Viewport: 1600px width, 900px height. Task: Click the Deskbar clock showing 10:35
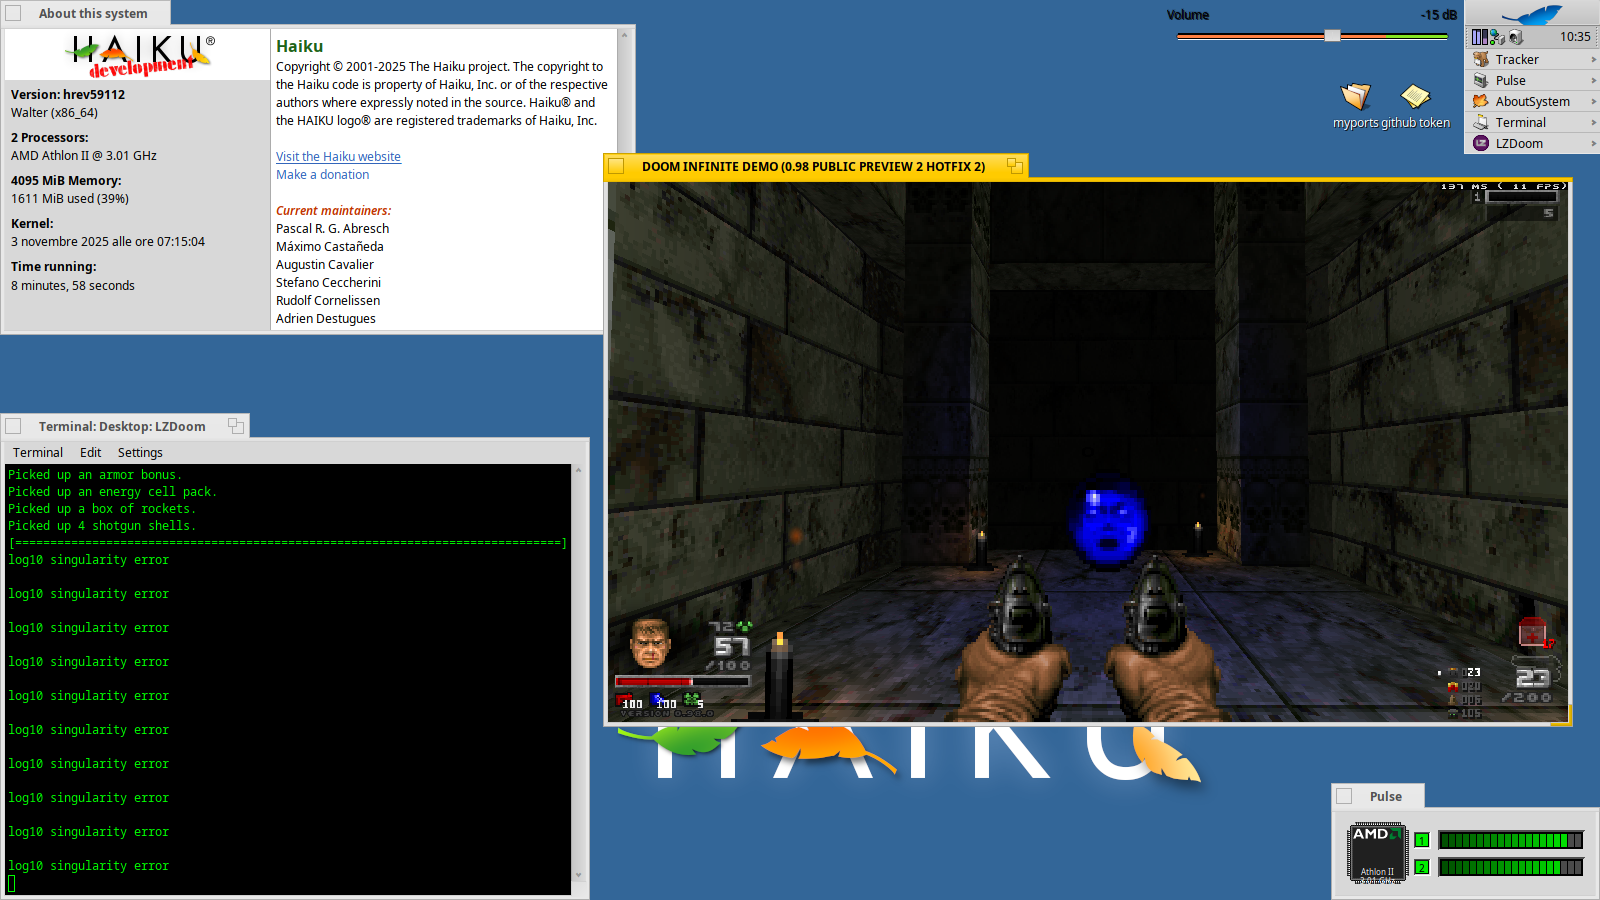pyautogui.click(x=1574, y=37)
